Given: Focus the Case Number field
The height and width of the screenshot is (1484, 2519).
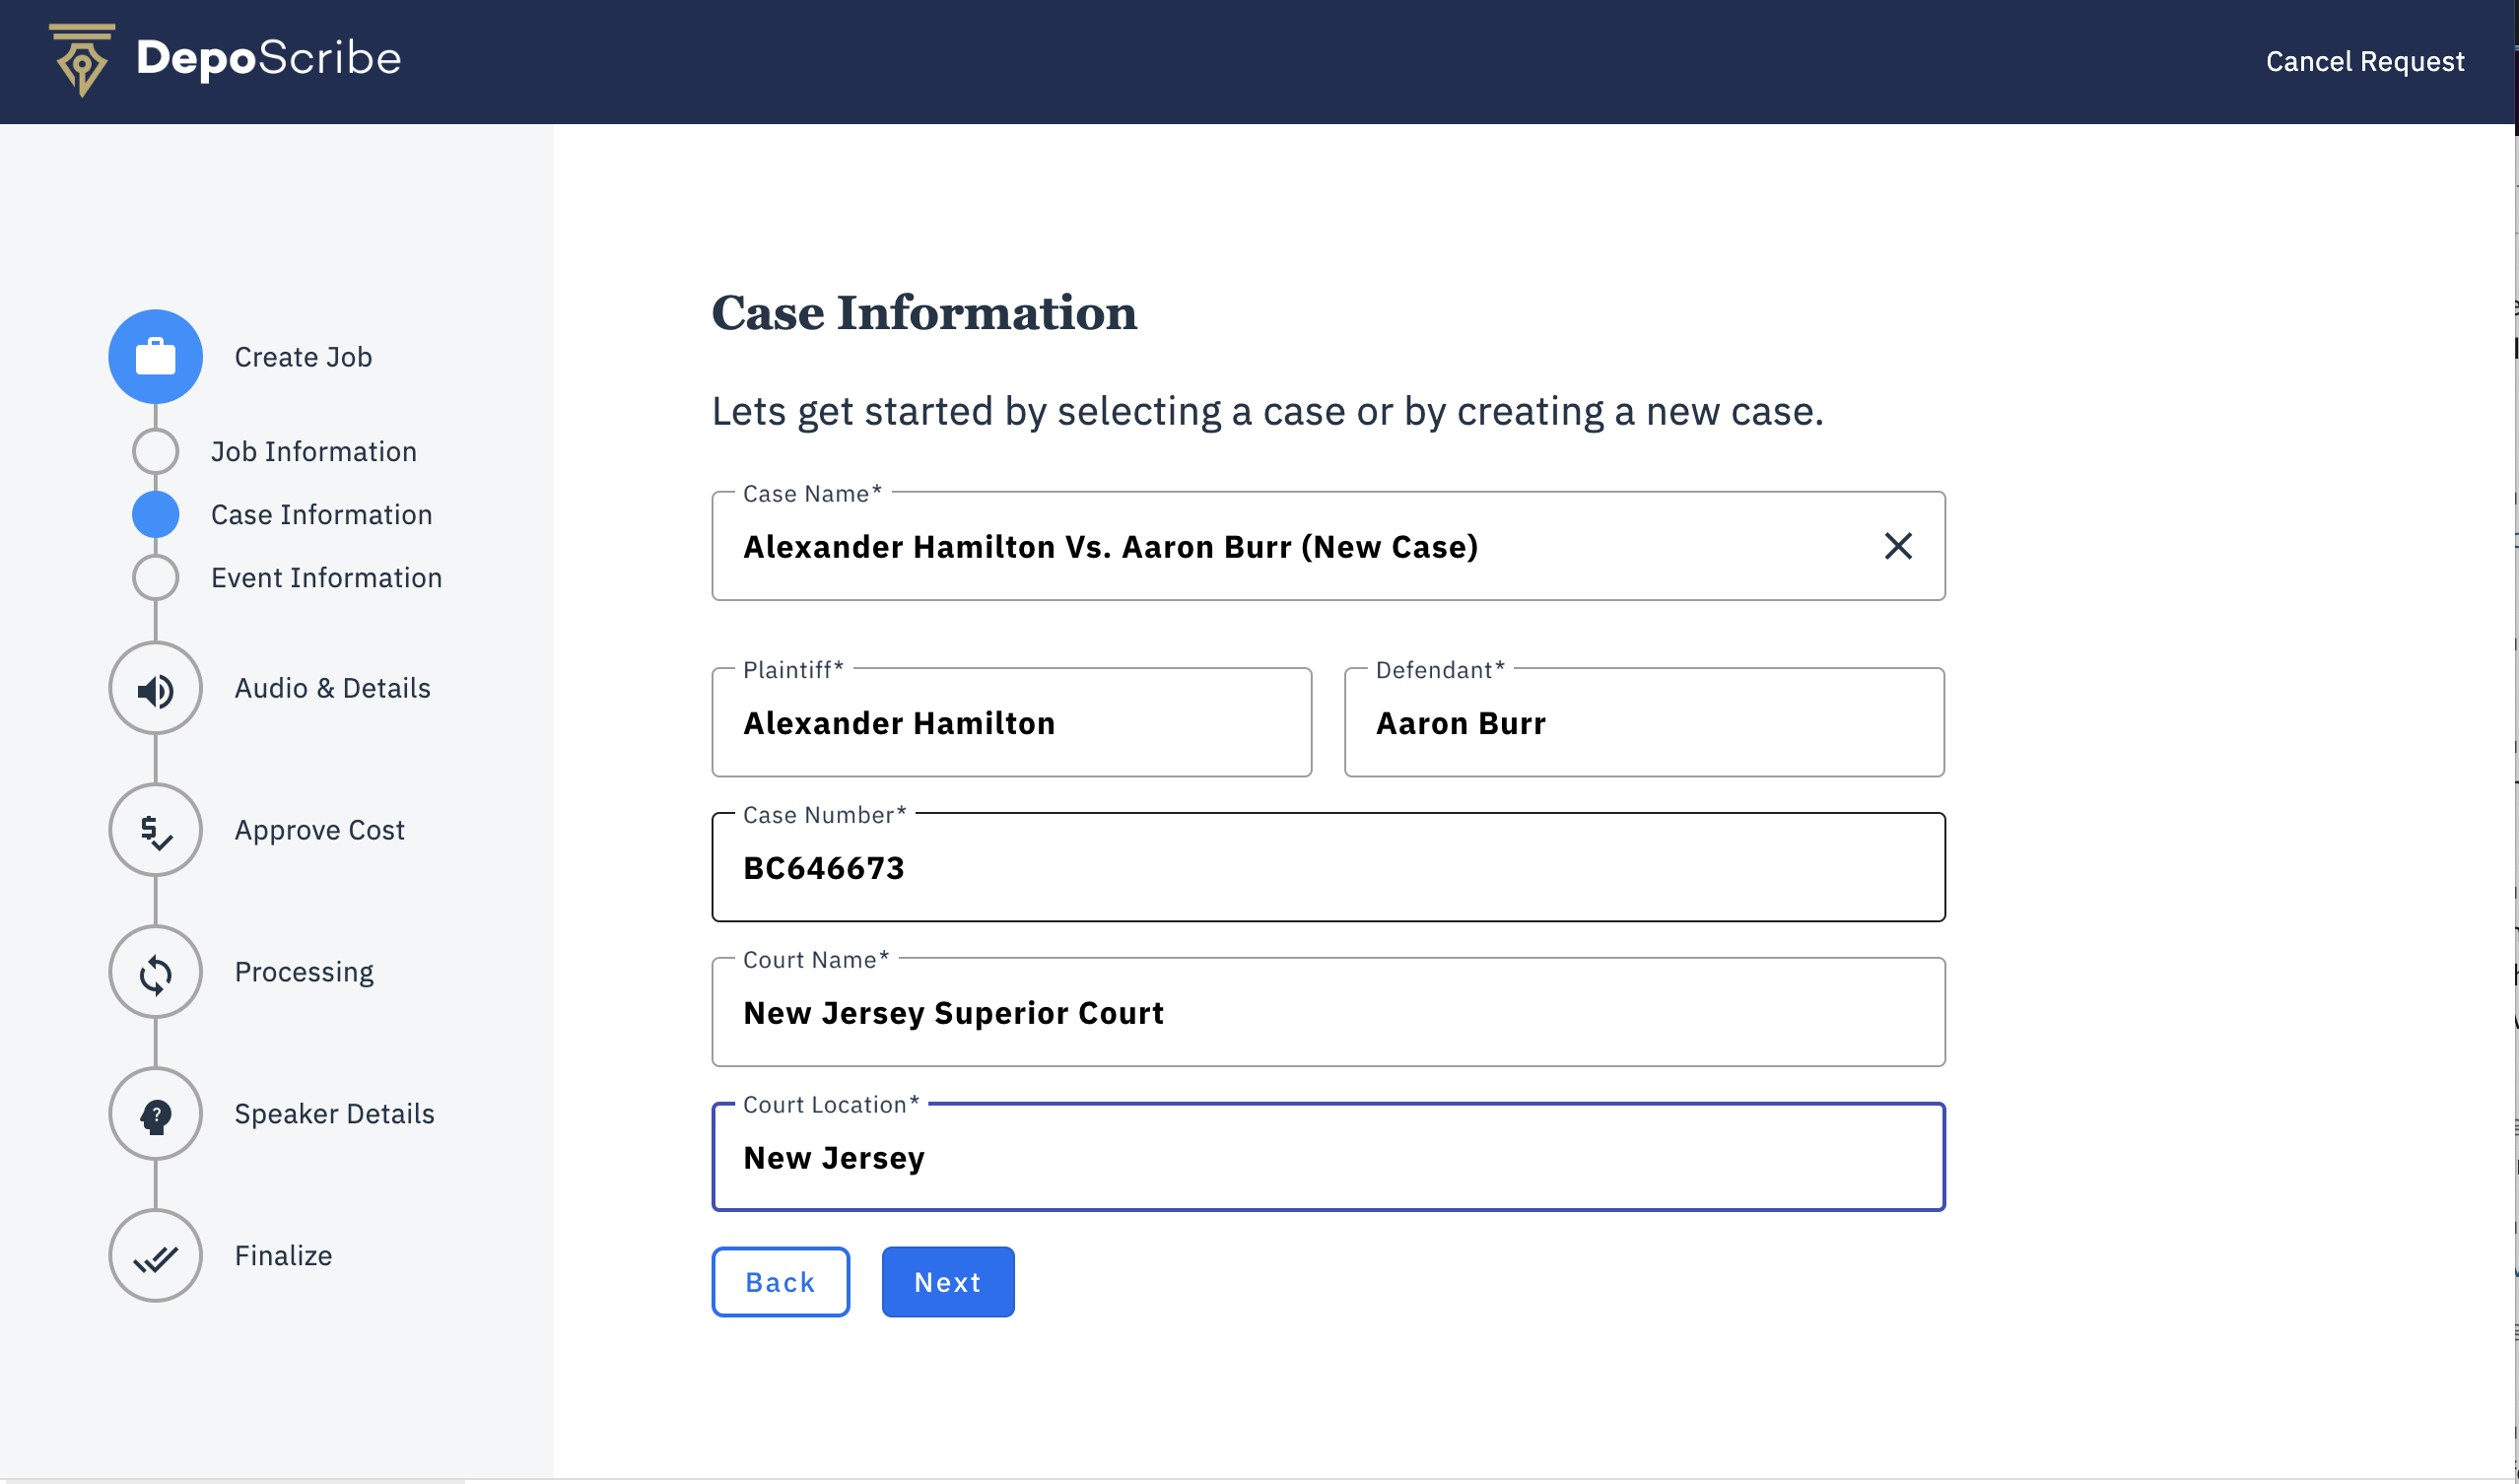Looking at the screenshot, I should [1327, 868].
